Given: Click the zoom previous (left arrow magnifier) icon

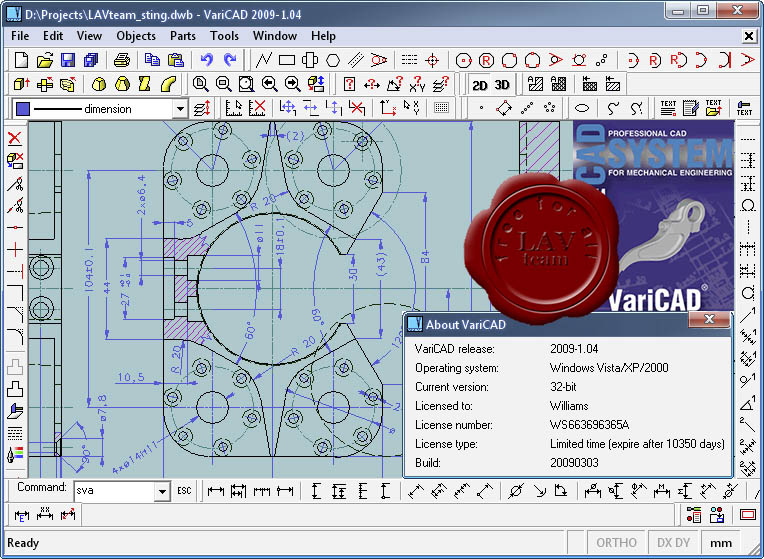Looking at the screenshot, I should click(x=269, y=84).
